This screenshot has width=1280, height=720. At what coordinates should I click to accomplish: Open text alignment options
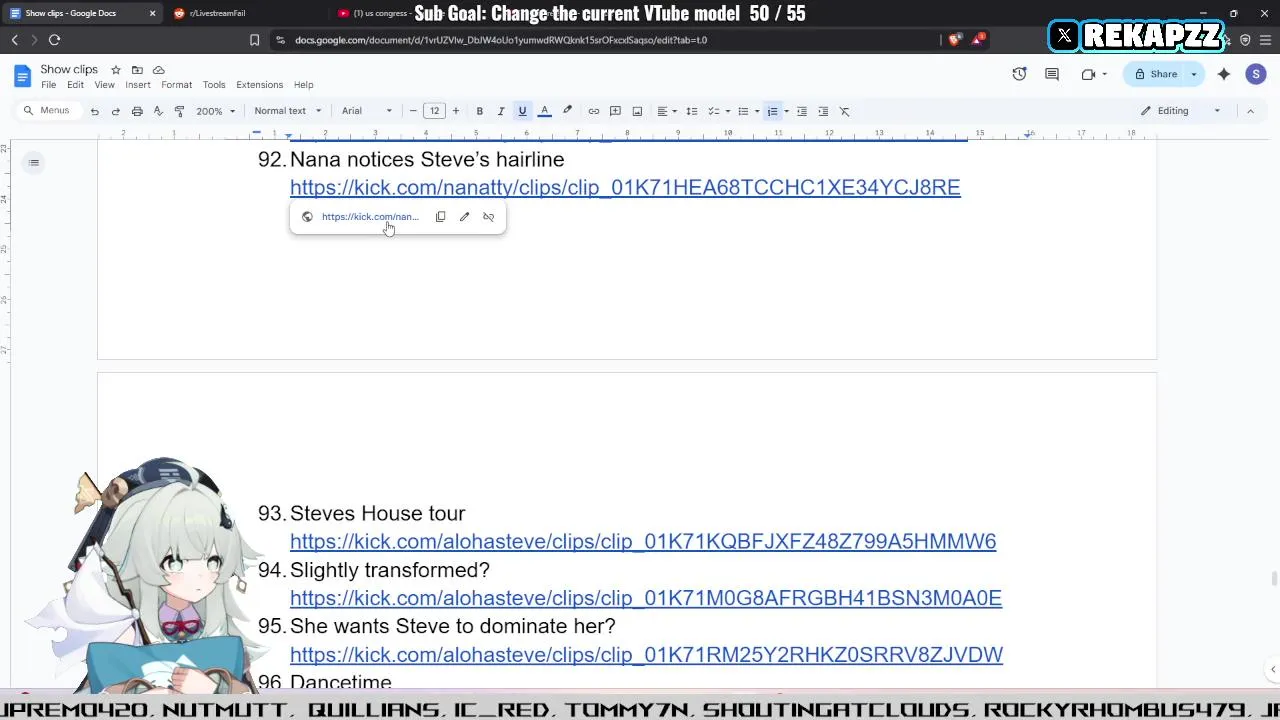(666, 111)
